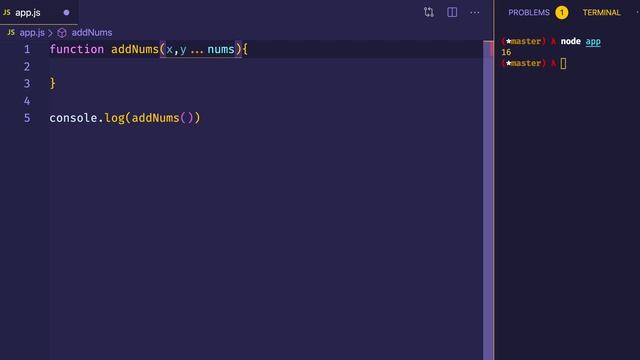Click line number 4 in the gutter
640x360 pixels.
tap(27, 101)
